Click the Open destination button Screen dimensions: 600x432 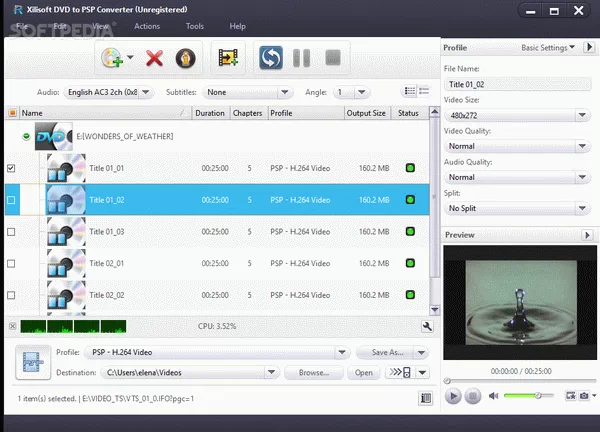(x=364, y=373)
